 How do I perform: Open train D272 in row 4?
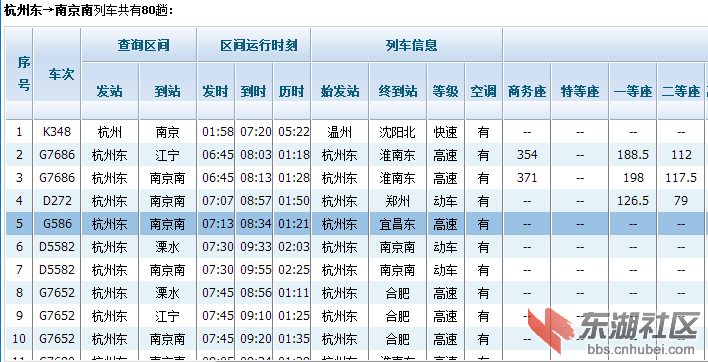pyautogui.click(x=57, y=201)
